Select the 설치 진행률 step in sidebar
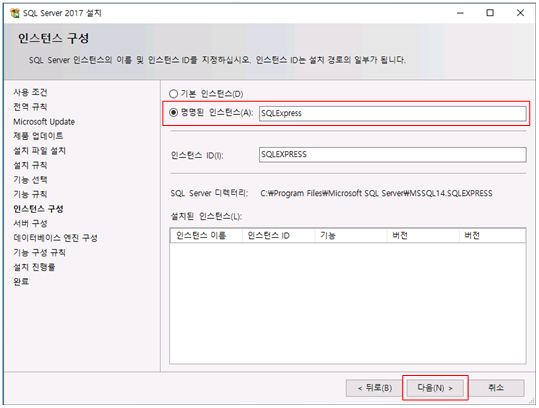The height and width of the screenshot is (408, 539). (34, 267)
